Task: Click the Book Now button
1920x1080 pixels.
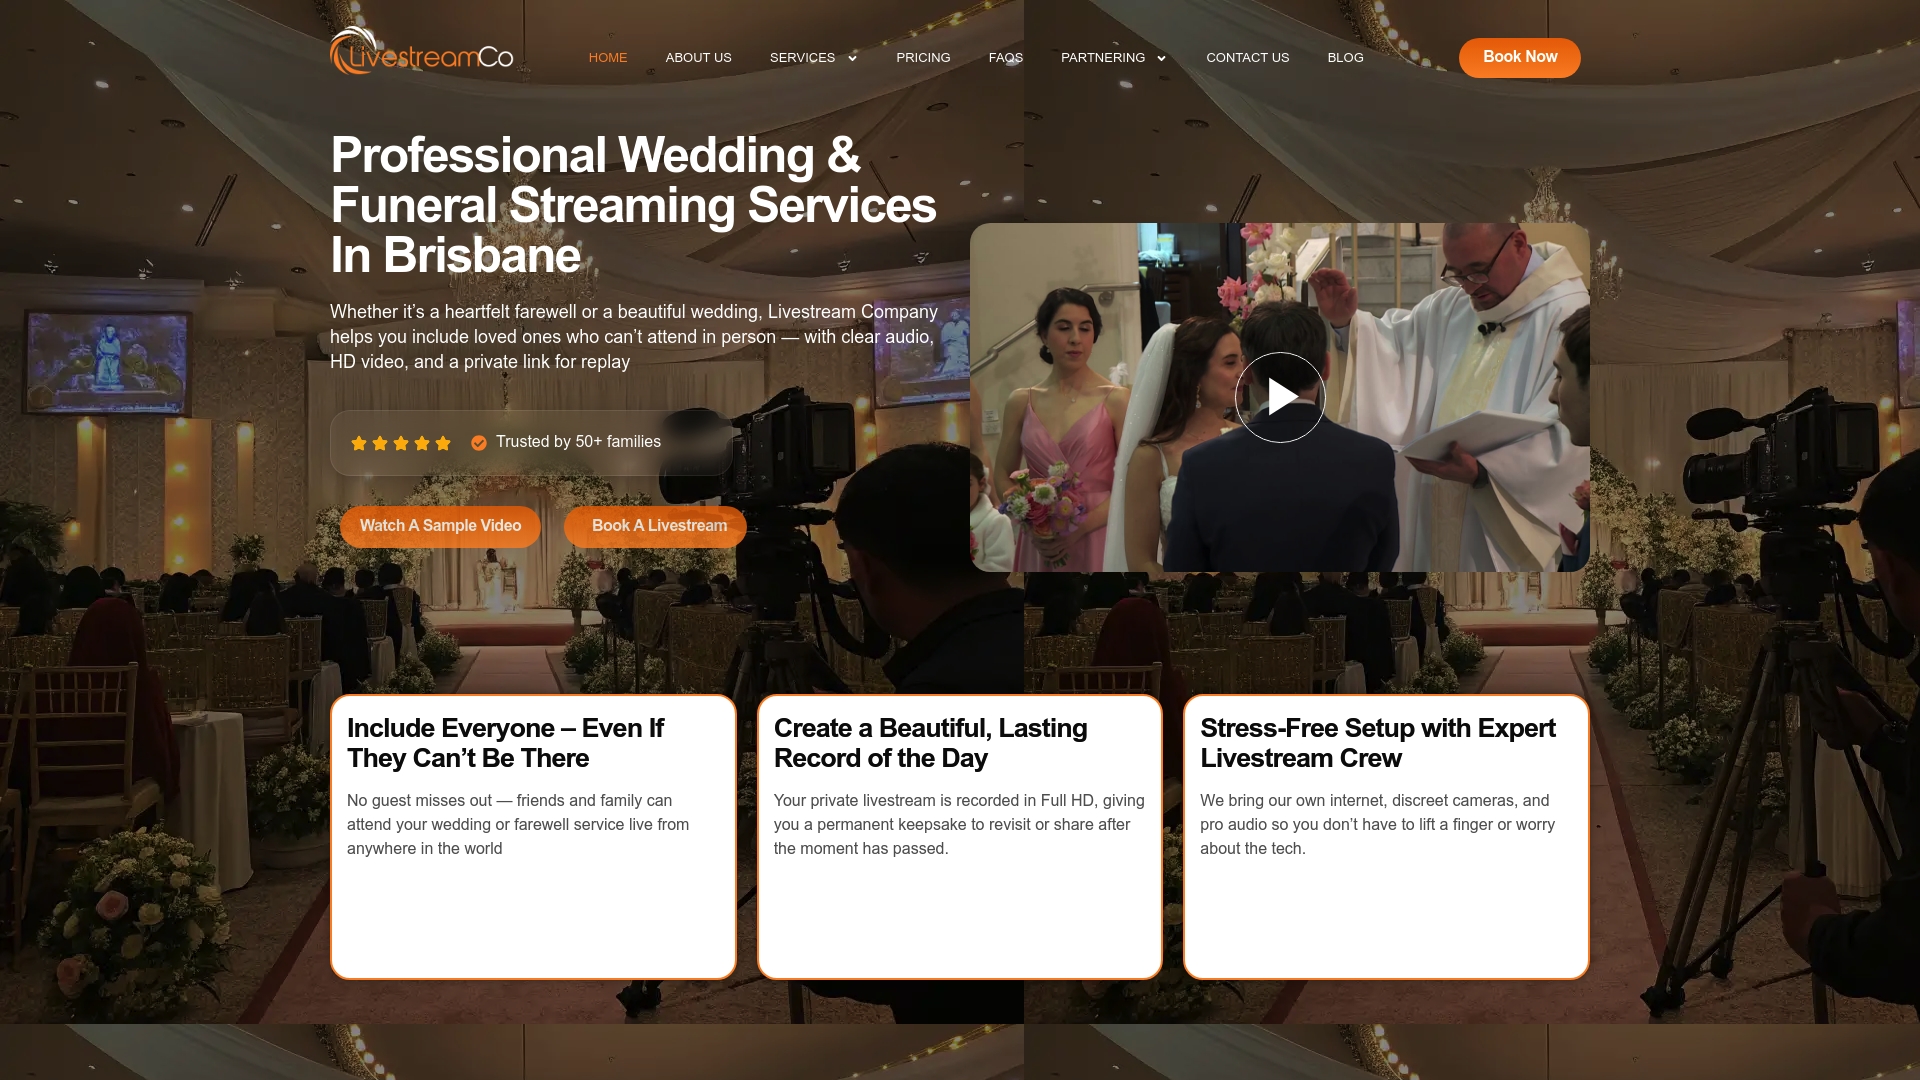Action: tap(1520, 58)
